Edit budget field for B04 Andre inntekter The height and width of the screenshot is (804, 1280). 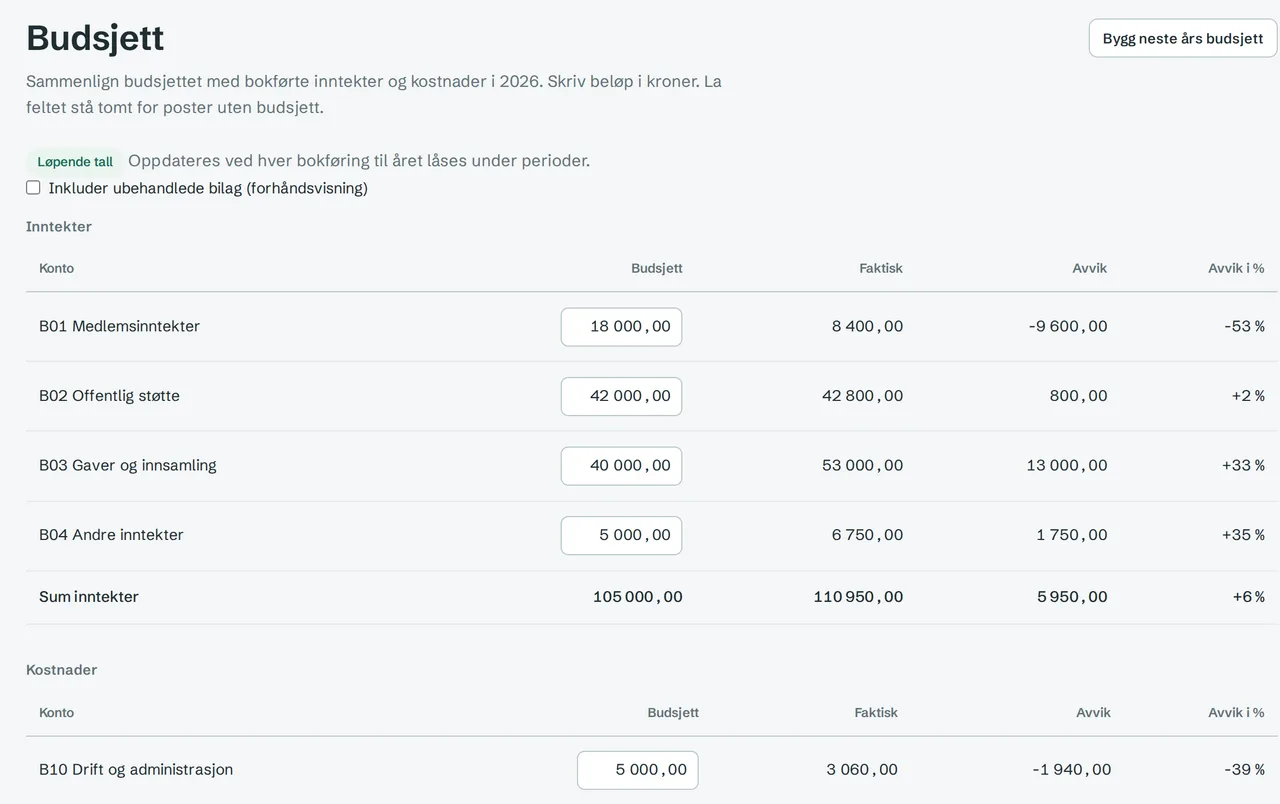[x=621, y=535]
